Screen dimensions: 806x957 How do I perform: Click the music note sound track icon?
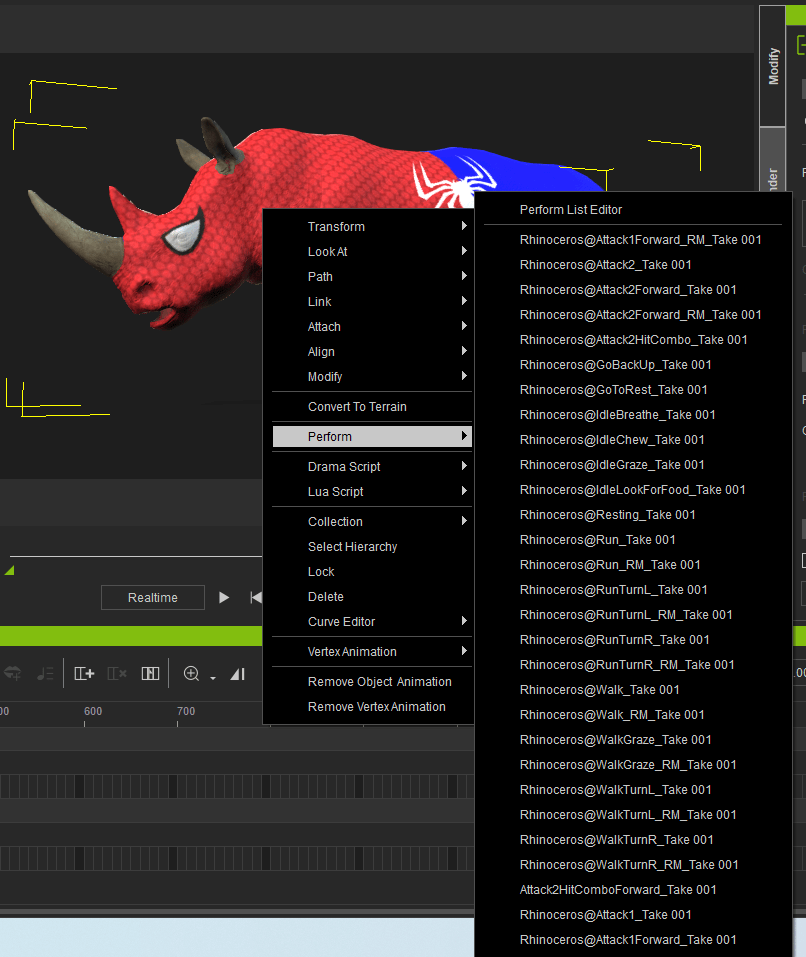click(45, 674)
